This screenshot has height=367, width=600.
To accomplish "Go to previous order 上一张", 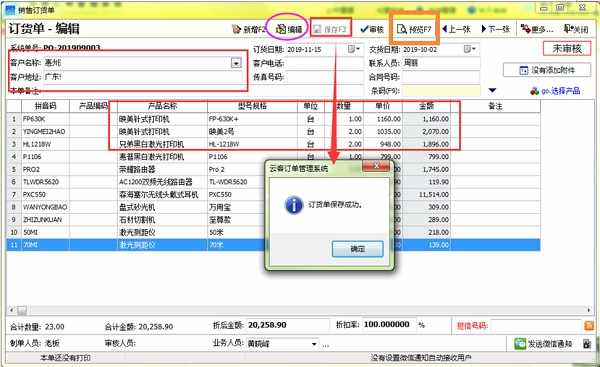I will click(456, 29).
